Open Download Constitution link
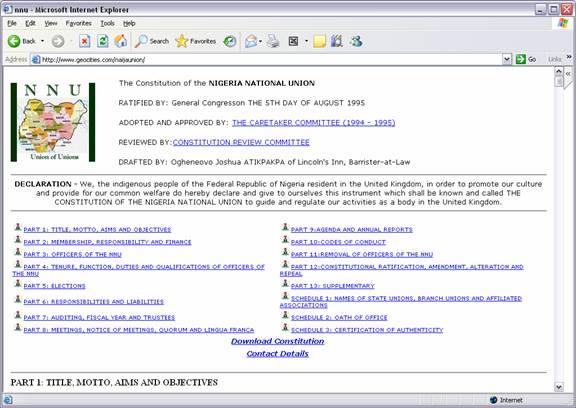 [x=278, y=341]
